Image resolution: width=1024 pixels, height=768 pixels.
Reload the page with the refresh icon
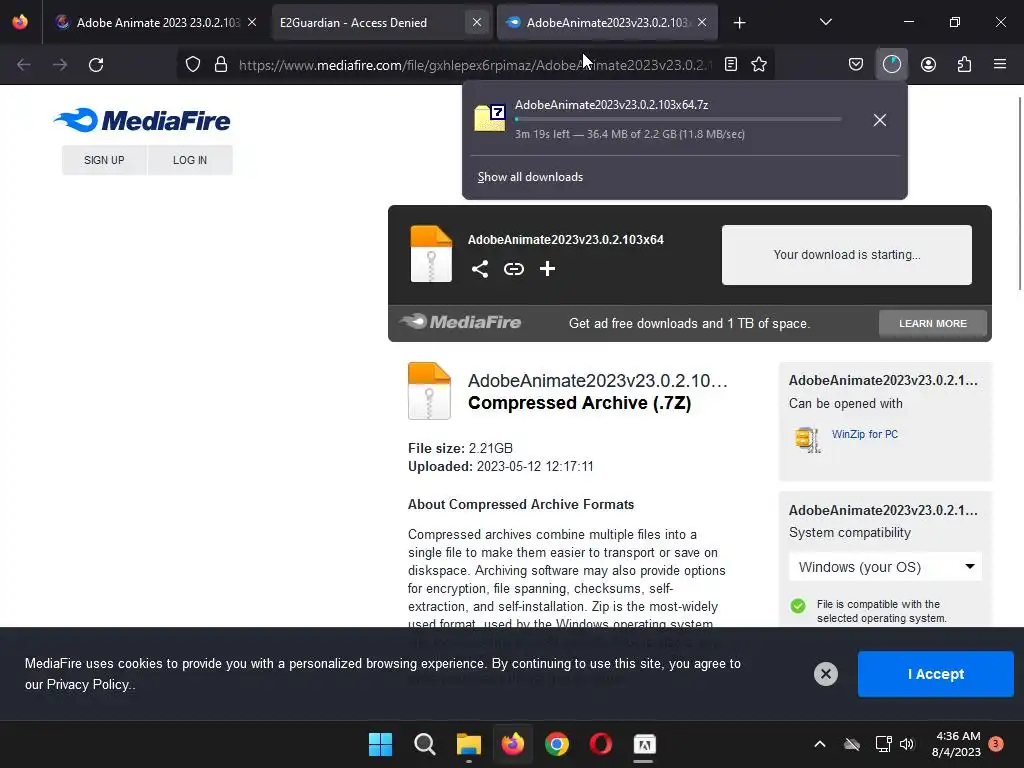click(x=96, y=65)
